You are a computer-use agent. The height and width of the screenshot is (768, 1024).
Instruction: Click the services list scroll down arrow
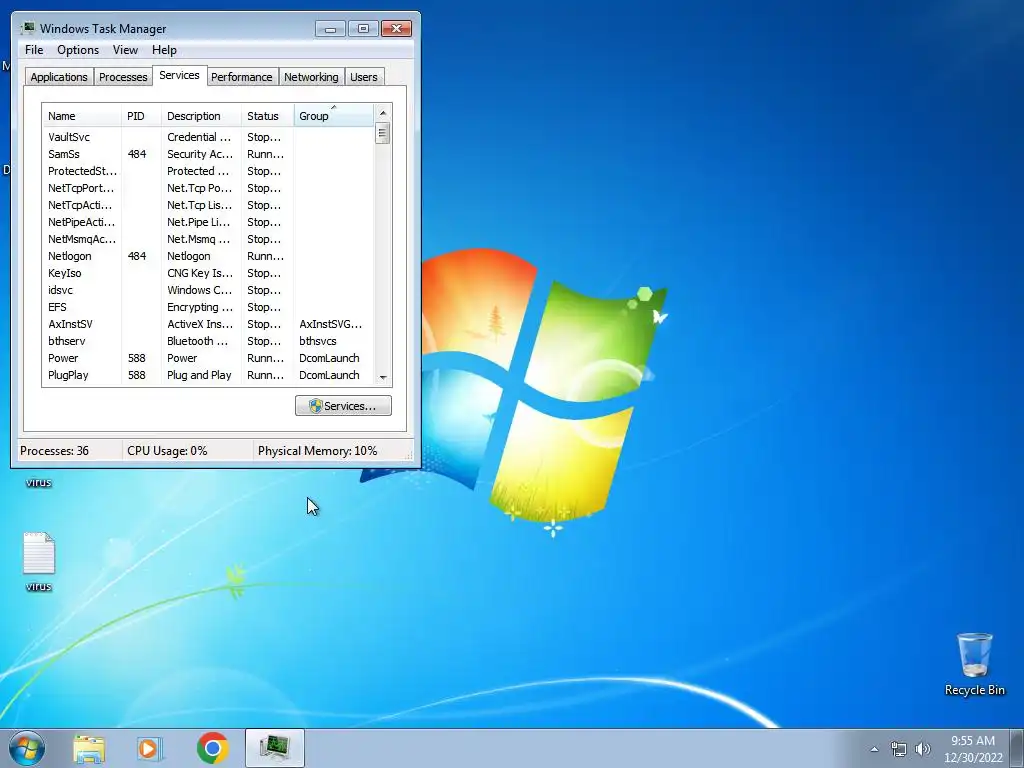(383, 377)
